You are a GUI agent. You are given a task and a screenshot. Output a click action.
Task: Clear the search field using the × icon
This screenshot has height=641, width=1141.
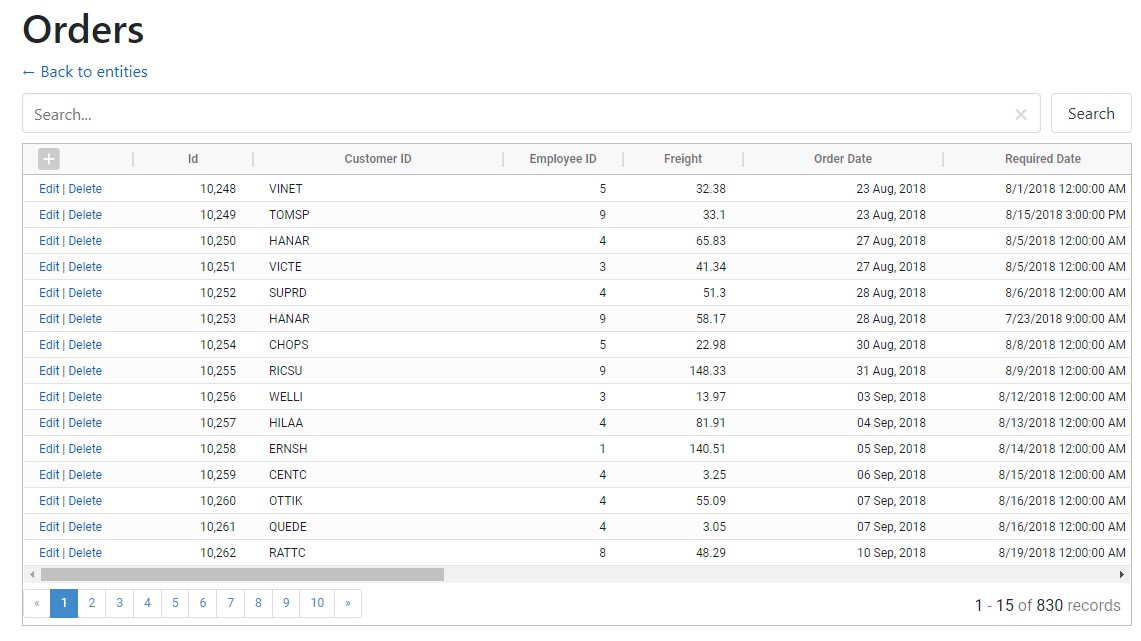pyautogui.click(x=1021, y=113)
